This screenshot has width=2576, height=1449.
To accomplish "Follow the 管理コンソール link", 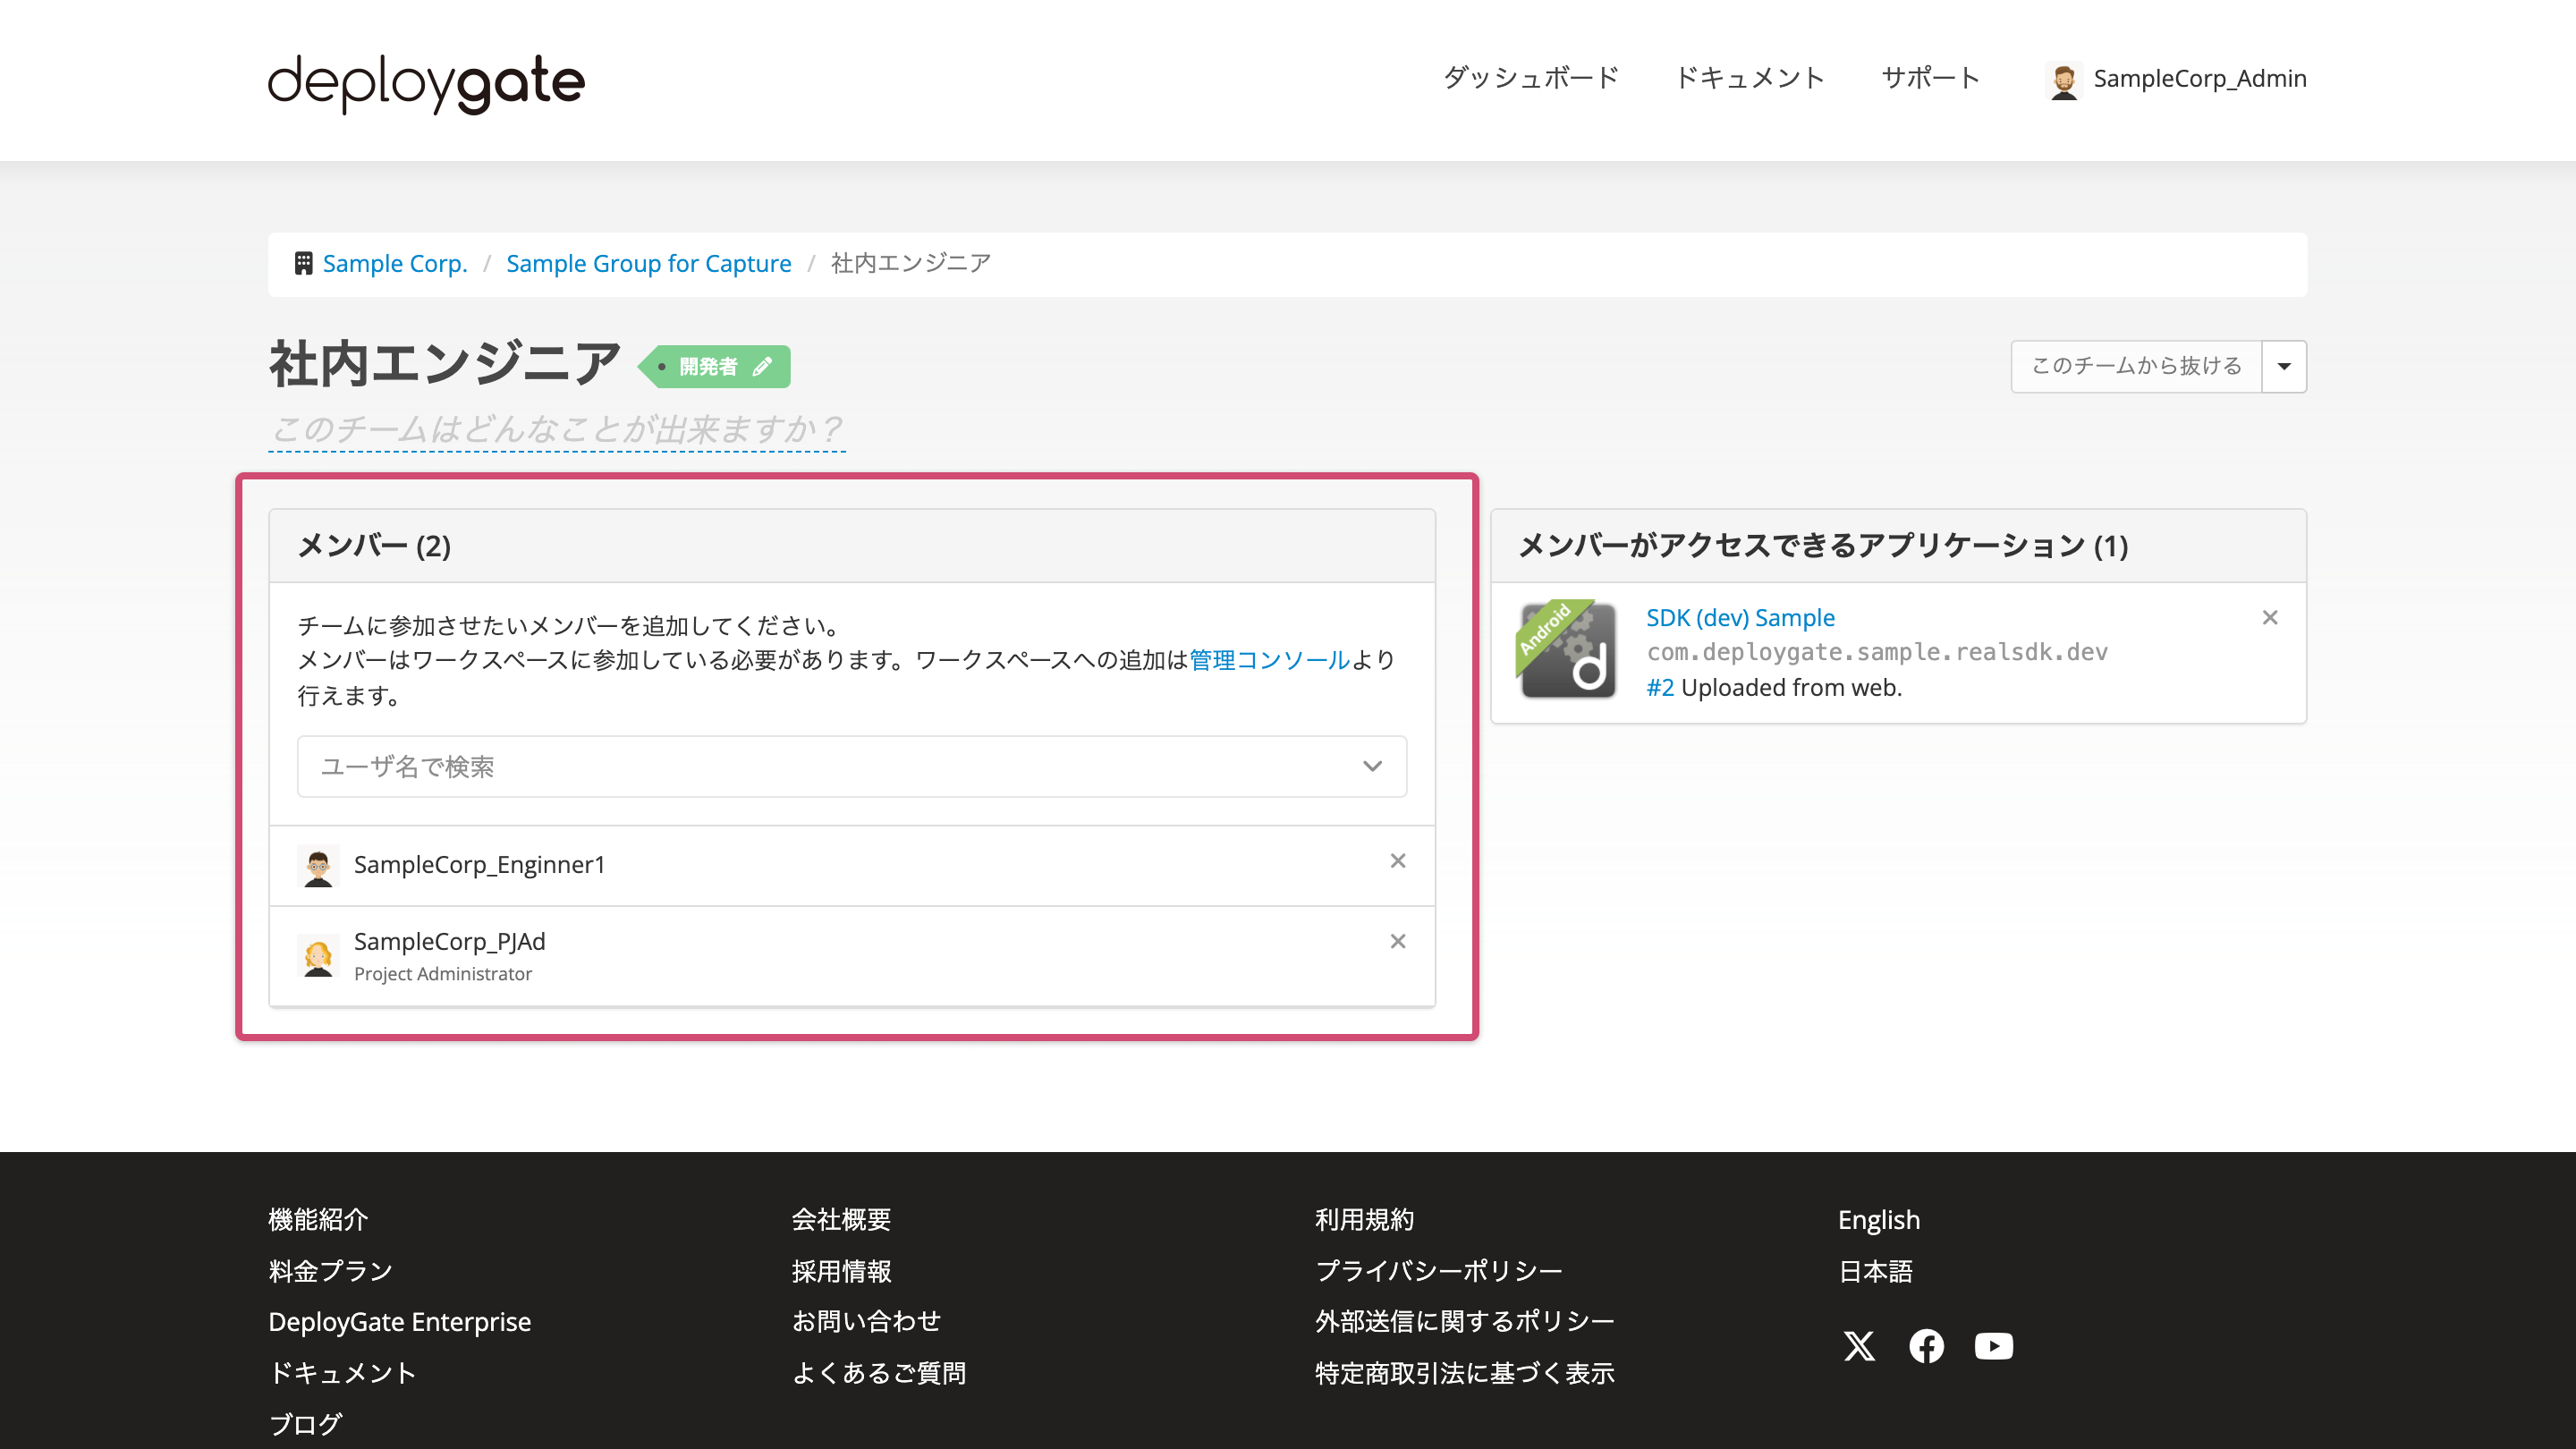I will tap(1269, 660).
